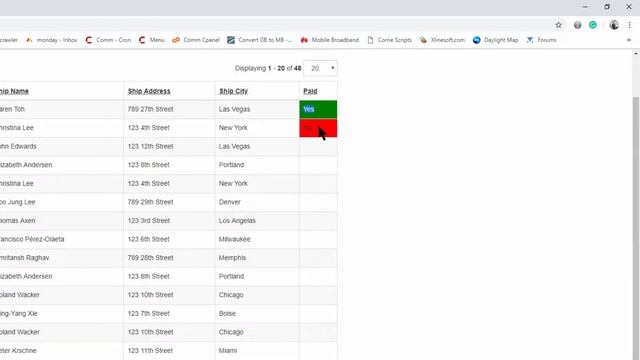Click the Boise city cell
Viewport: 640px width, 360px height.
257,313
